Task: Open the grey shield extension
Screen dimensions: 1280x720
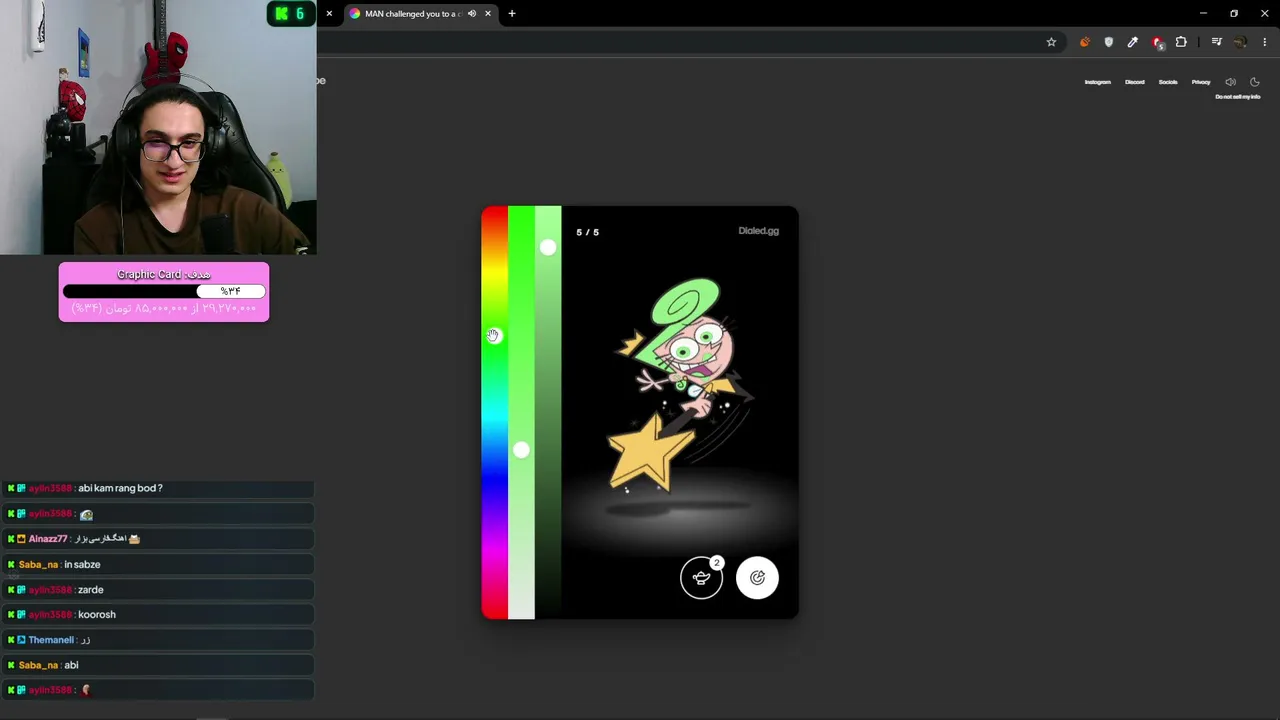Action: tap(1108, 42)
